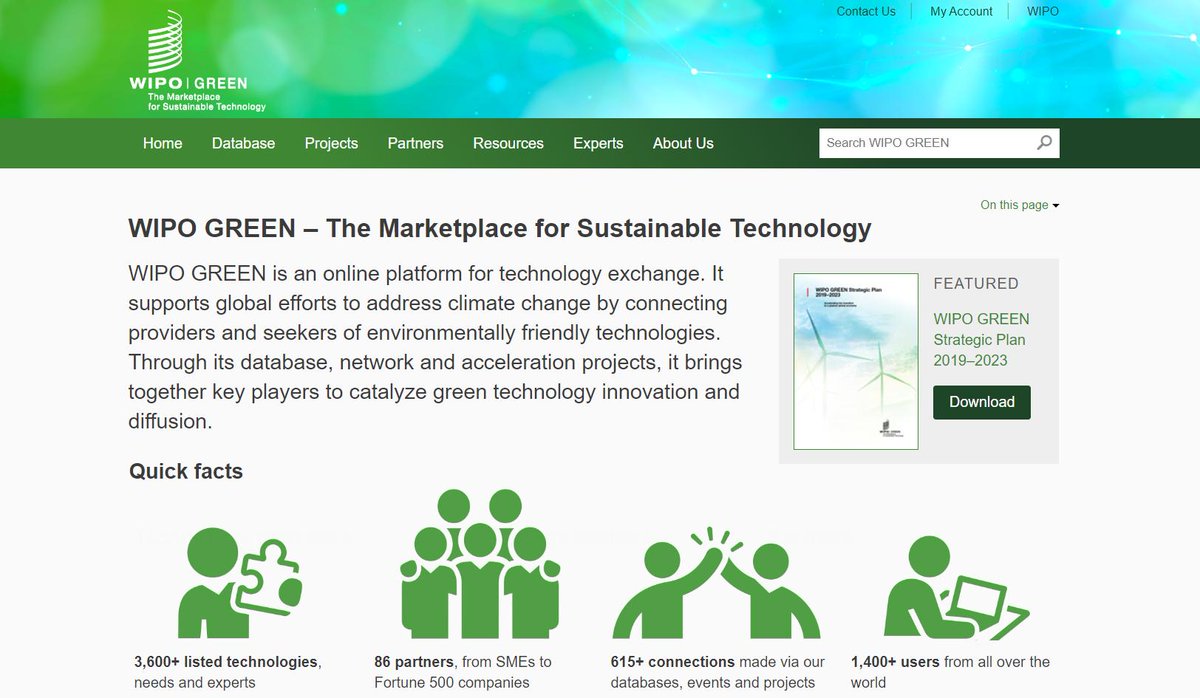1200x698 pixels.
Task: Open the Partners menu item
Action: pyautogui.click(x=415, y=143)
